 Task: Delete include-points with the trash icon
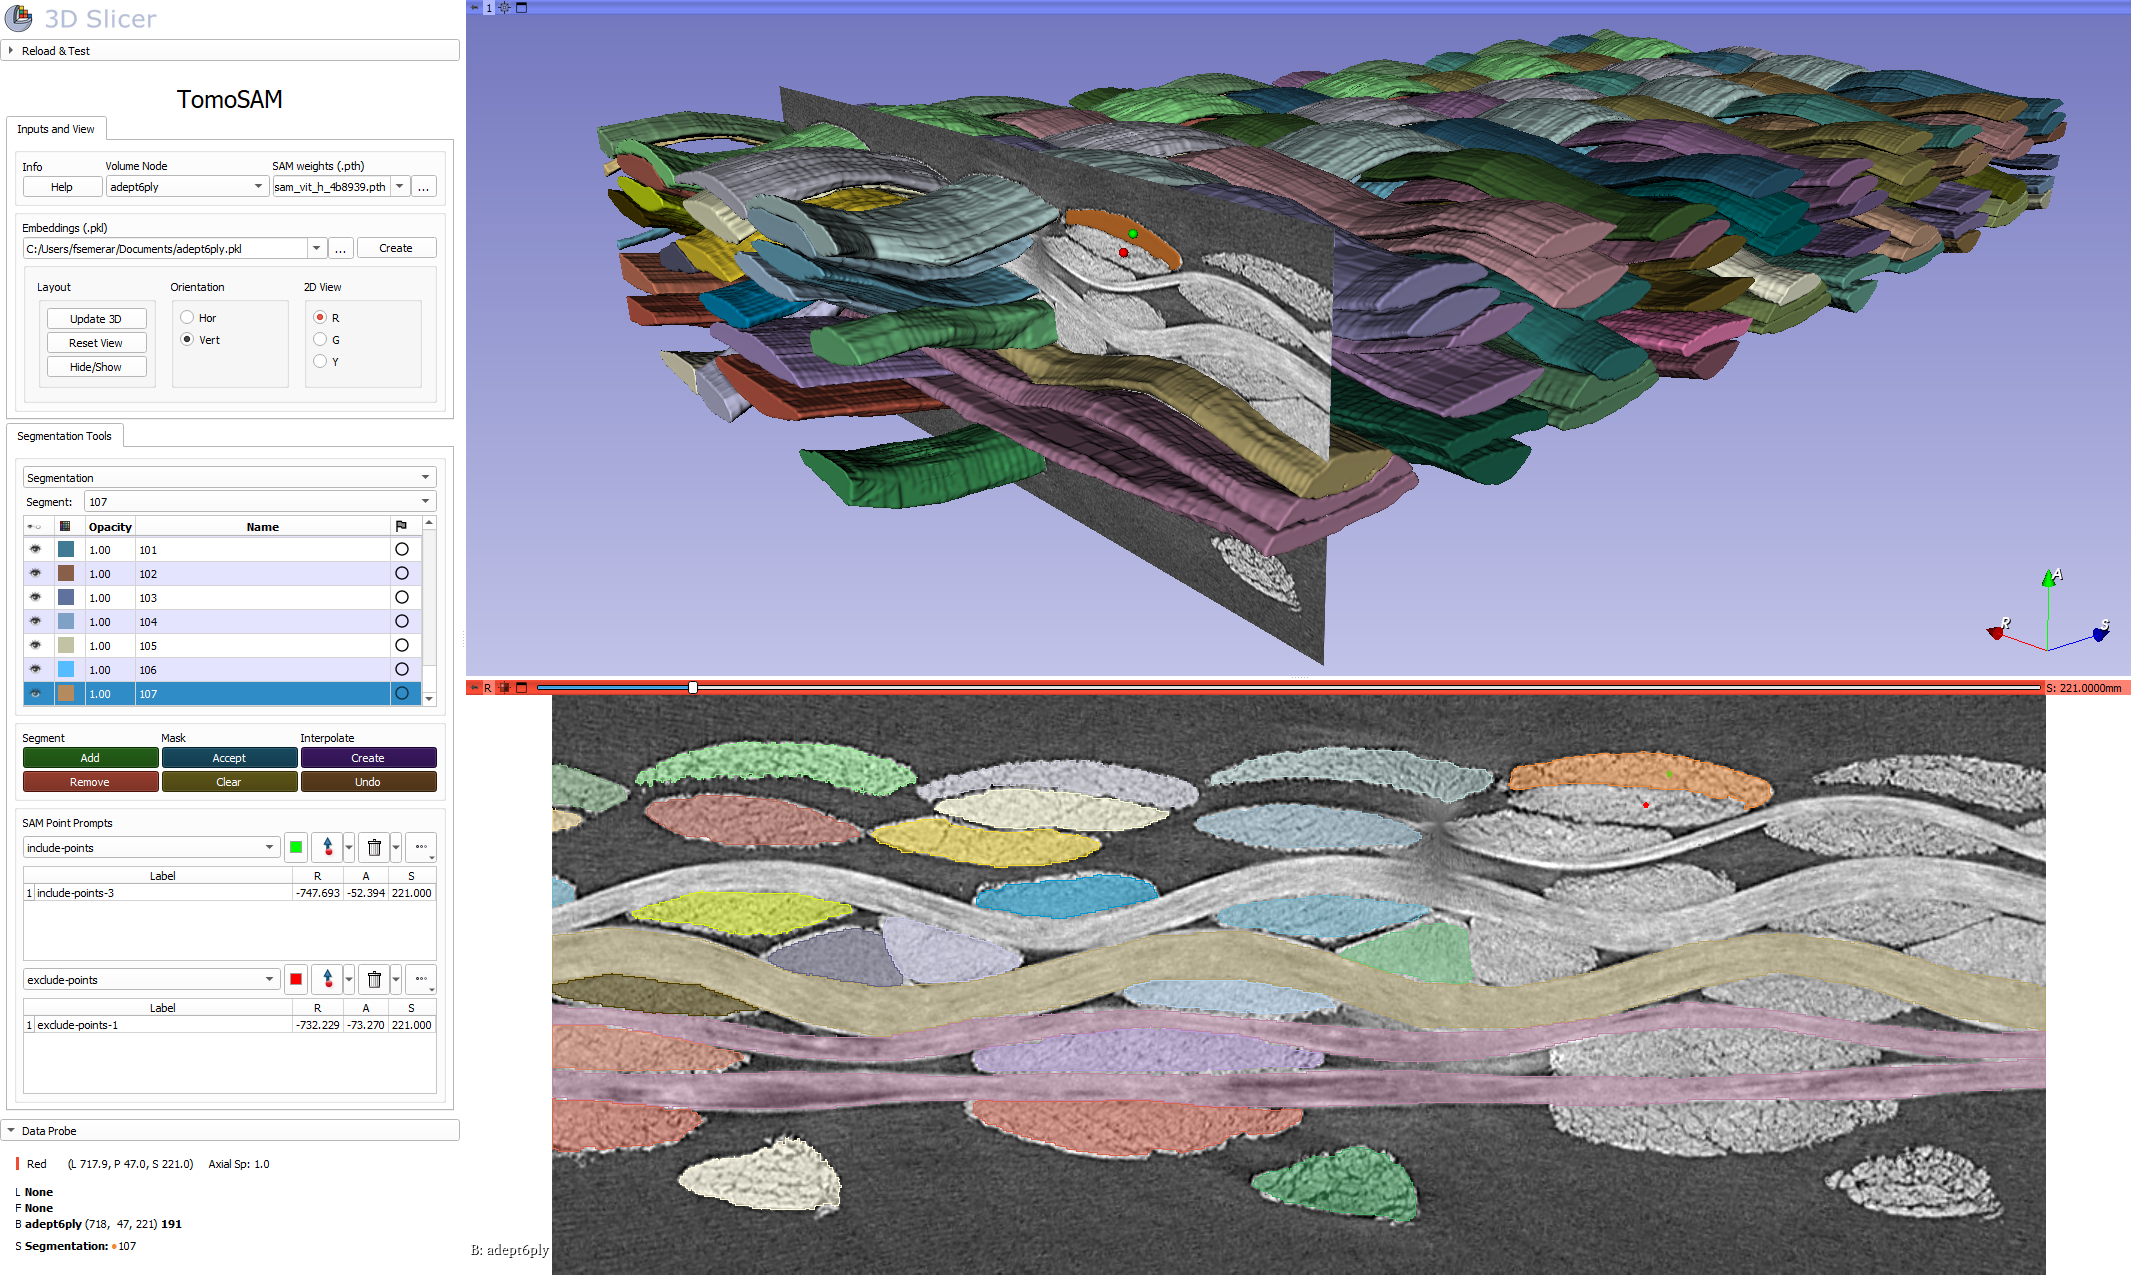click(x=374, y=847)
